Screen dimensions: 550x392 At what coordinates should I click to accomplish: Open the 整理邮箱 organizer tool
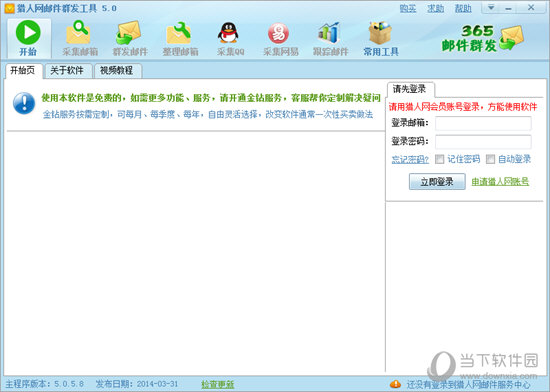[x=180, y=38]
